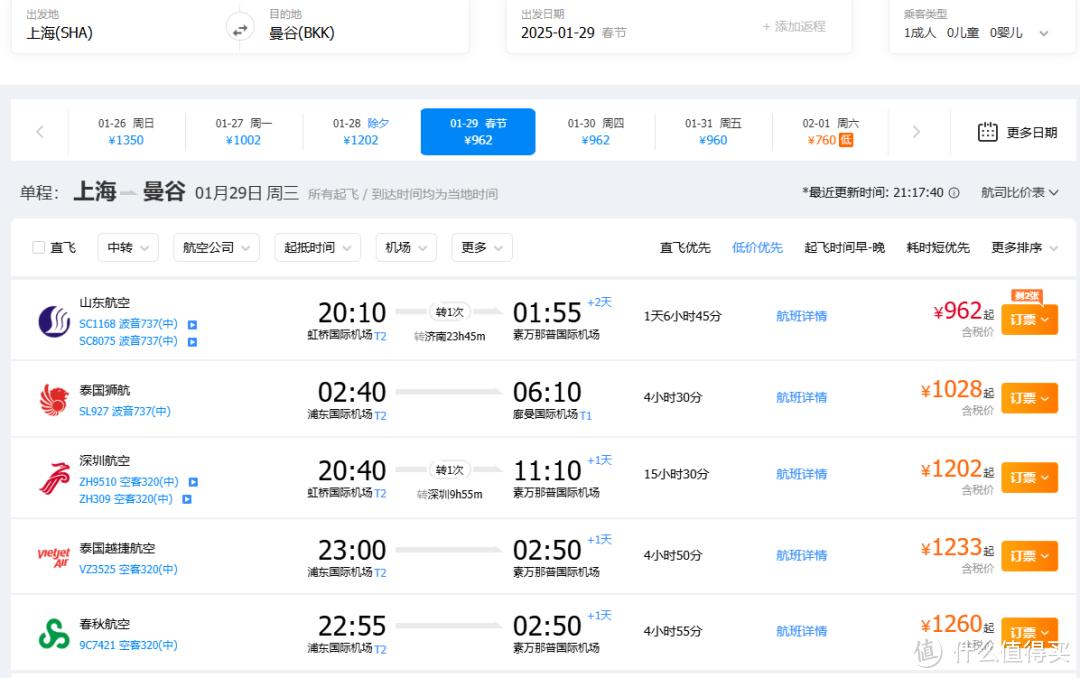Expand the 中转 transfer filter dropdown

128,248
